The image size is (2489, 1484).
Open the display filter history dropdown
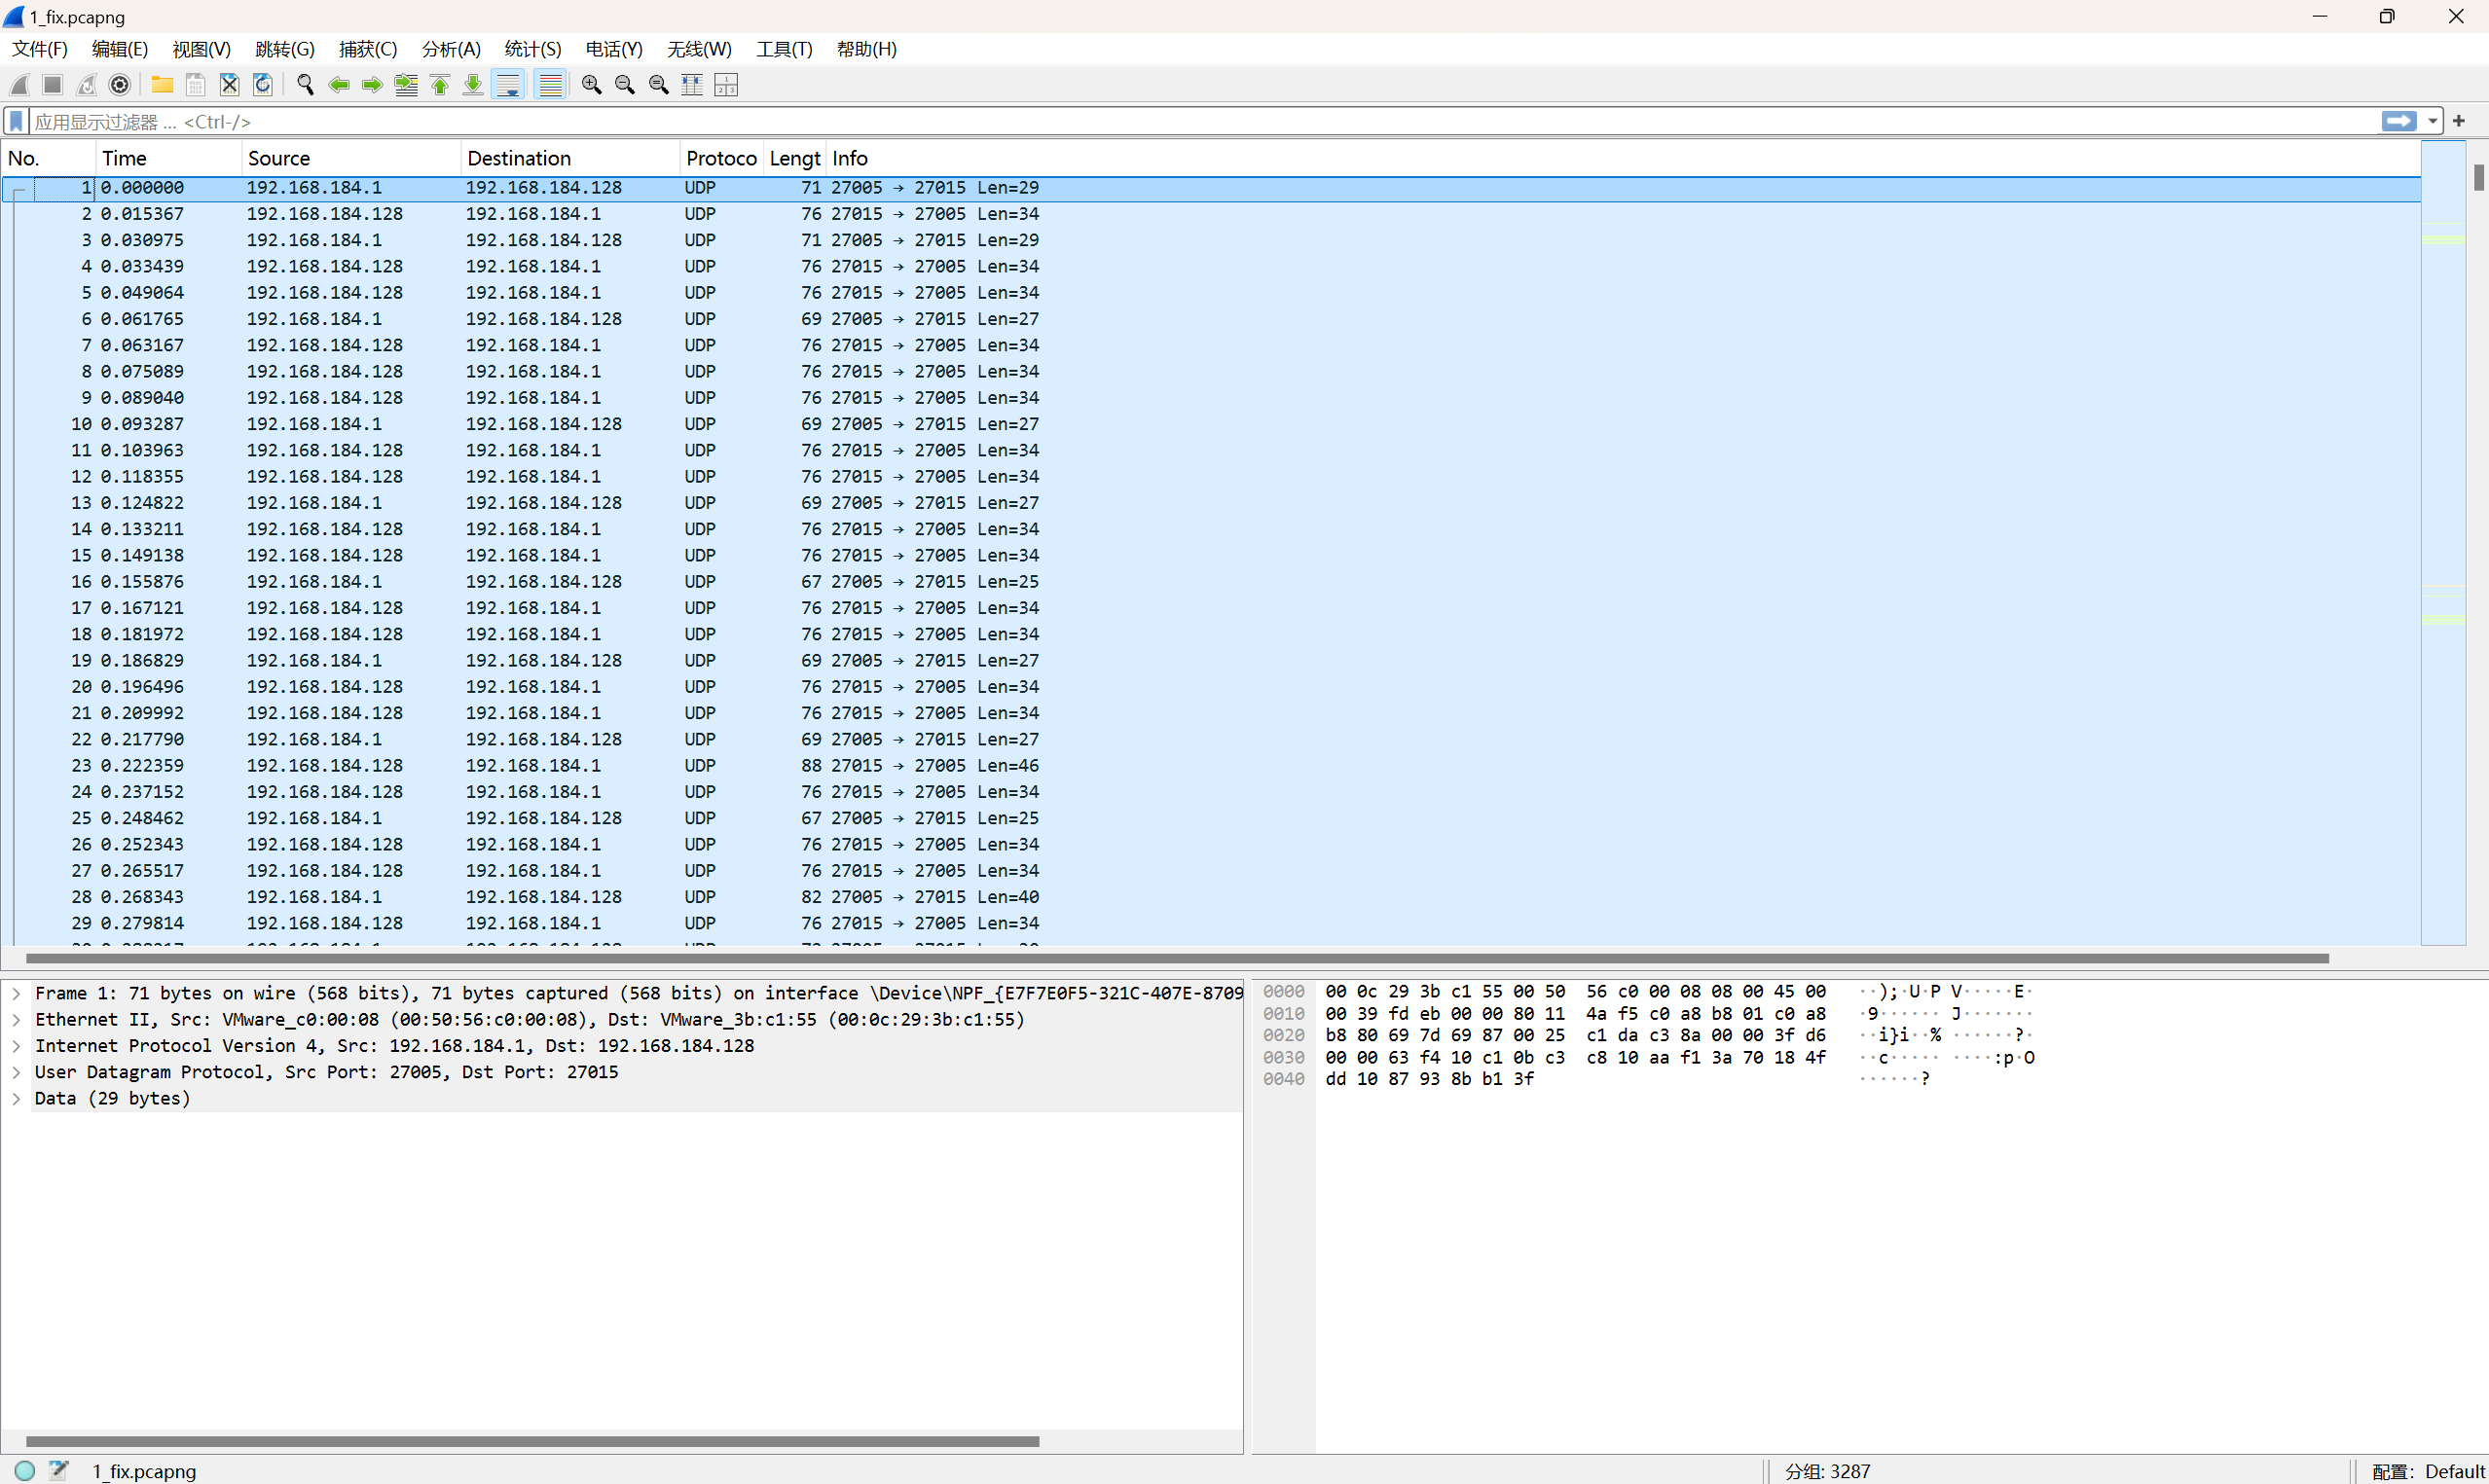pyautogui.click(x=2432, y=121)
